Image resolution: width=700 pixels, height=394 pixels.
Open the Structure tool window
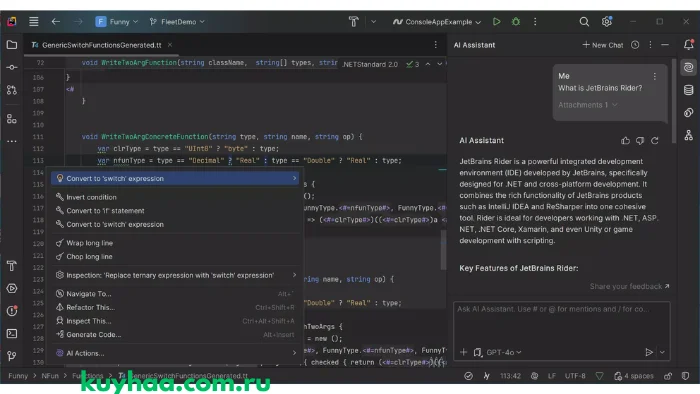pos(12,119)
